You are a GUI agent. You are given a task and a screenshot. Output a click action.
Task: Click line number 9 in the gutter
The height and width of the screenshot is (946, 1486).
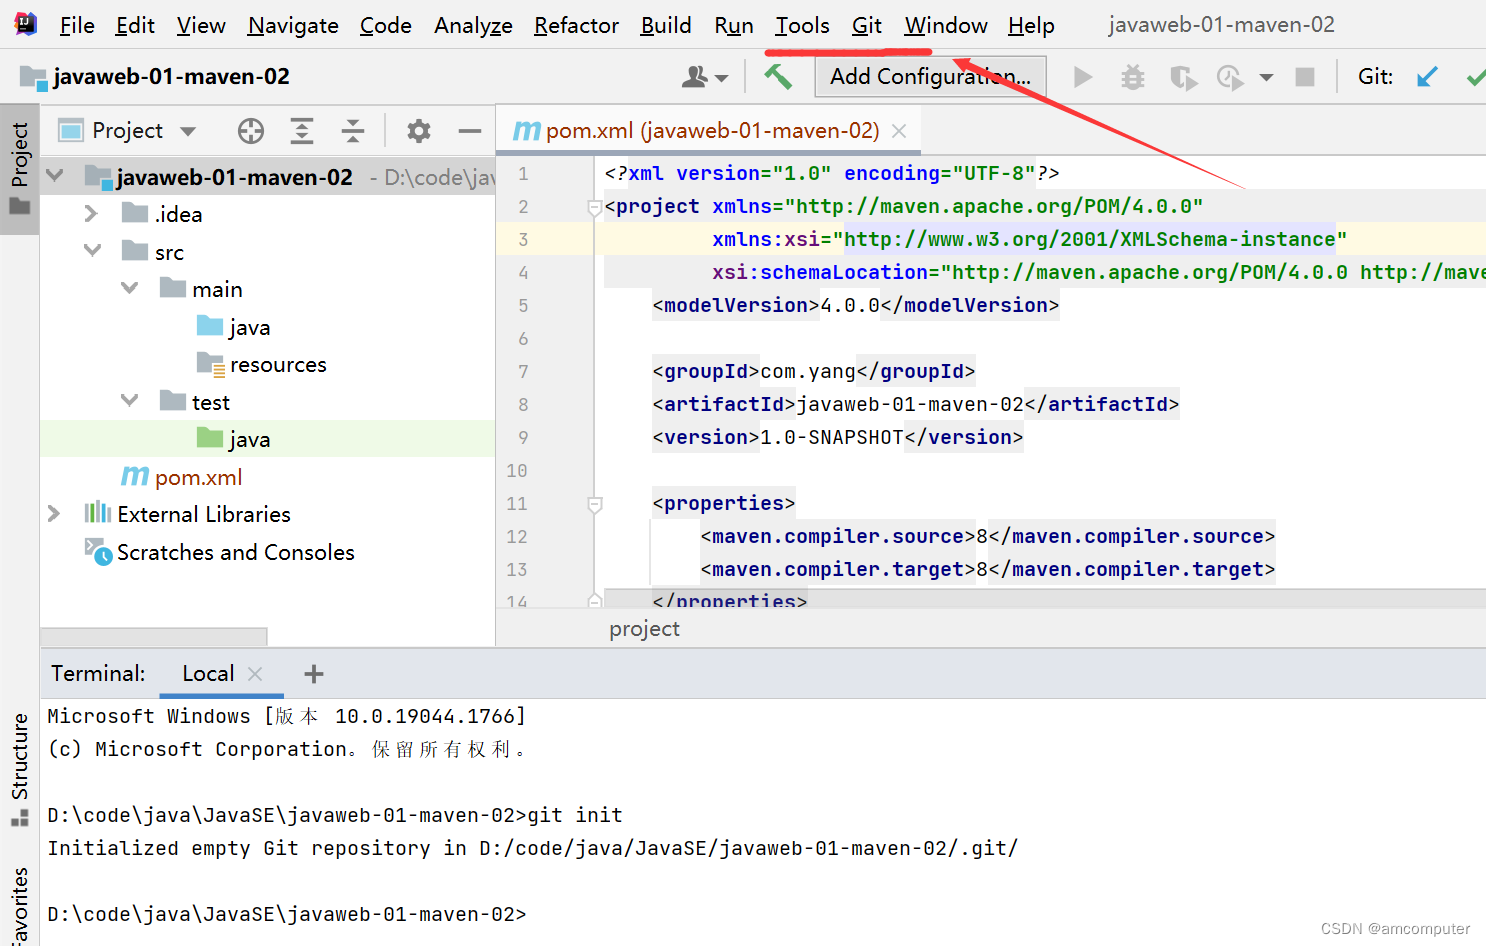[x=522, y=438]
